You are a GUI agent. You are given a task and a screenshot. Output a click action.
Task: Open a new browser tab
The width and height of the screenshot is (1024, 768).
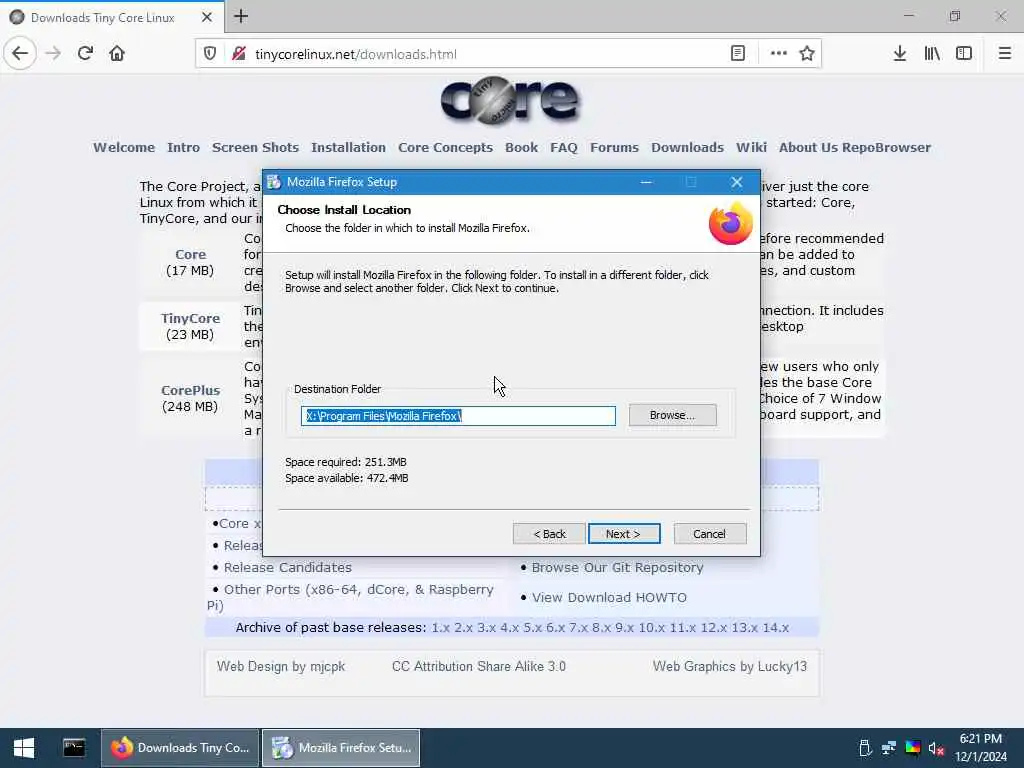[x=241, y=16]
